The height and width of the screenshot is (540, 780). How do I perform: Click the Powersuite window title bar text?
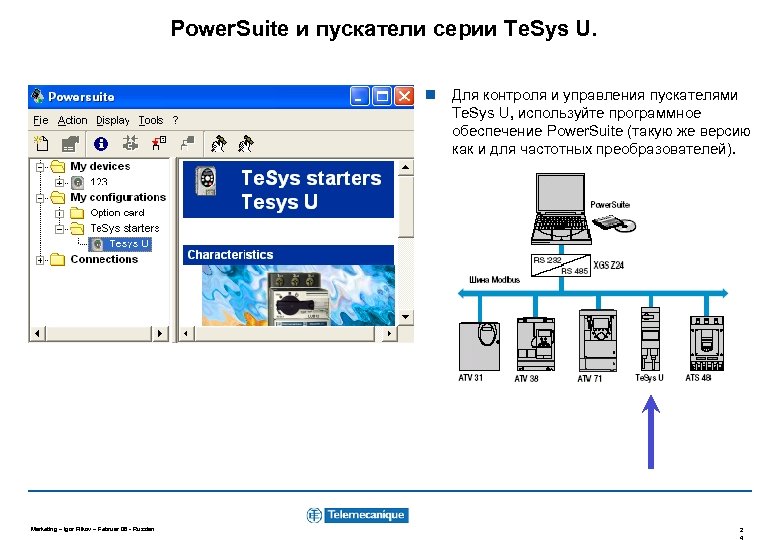[x=81, y=96]
